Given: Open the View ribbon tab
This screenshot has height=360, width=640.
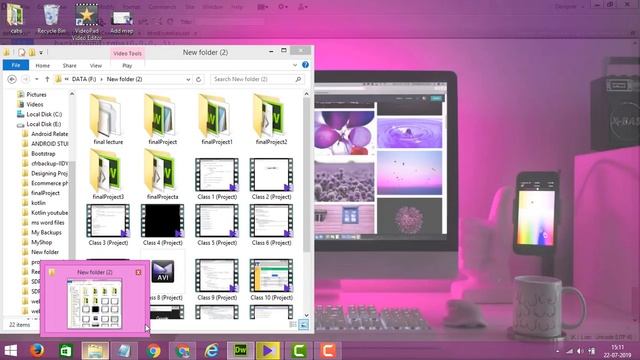Looking at the screenshot, I should pyautogui.click(x=96, y=65).
